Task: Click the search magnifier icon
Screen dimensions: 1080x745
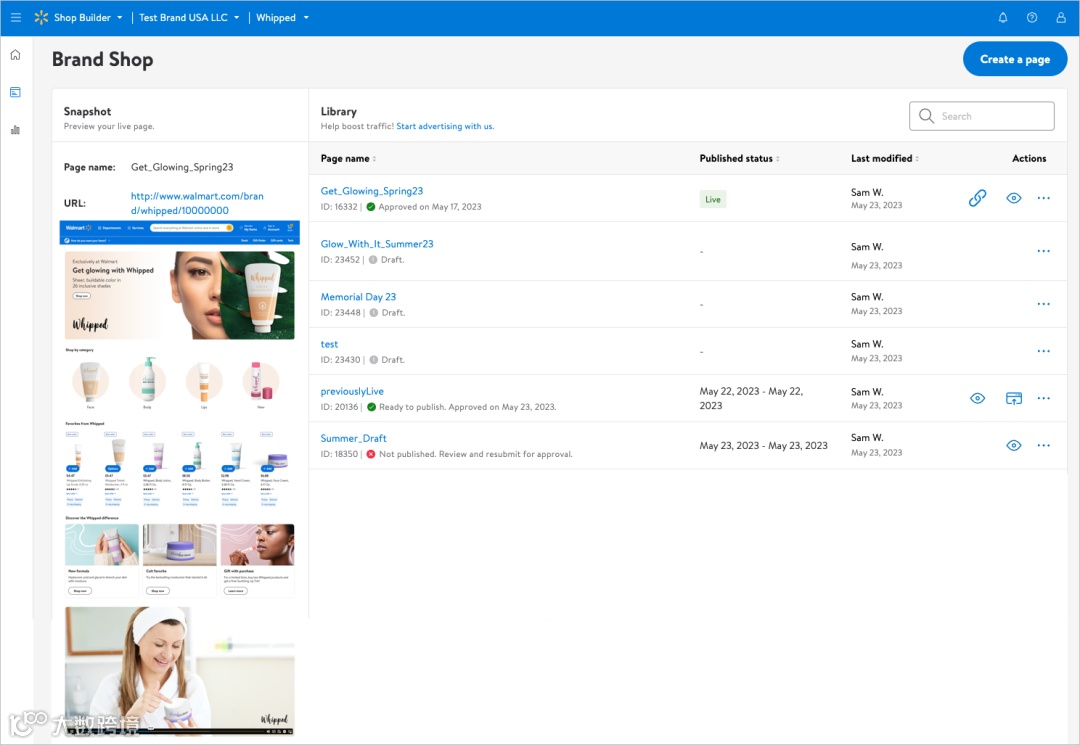Action: (926, 116)
